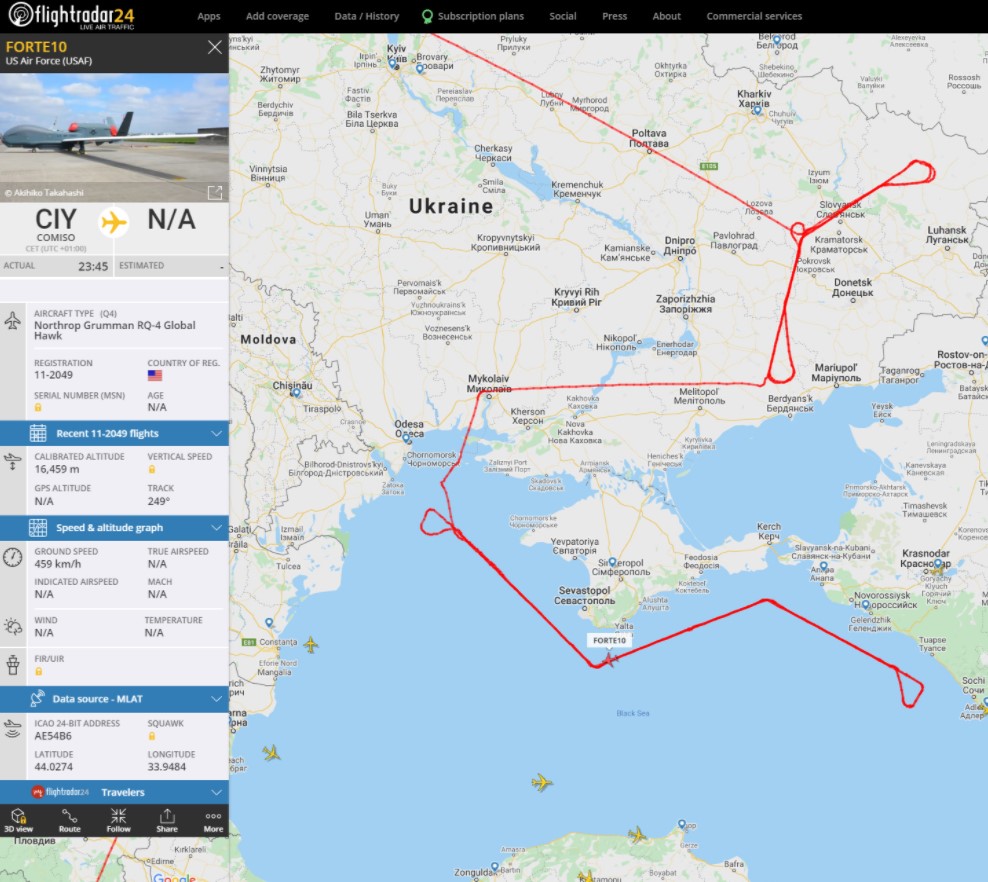The width and height of the screenshot is (988, 882).
Task: Click the Flightradar24 logo
Action: [71, 16]
